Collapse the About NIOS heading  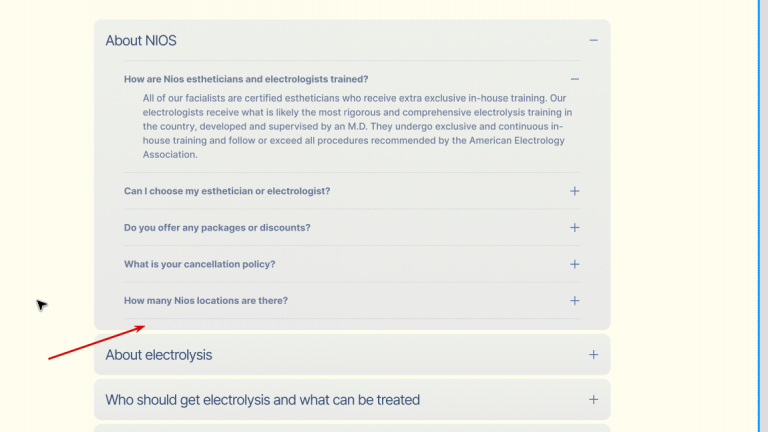click(x=141, y=41)
